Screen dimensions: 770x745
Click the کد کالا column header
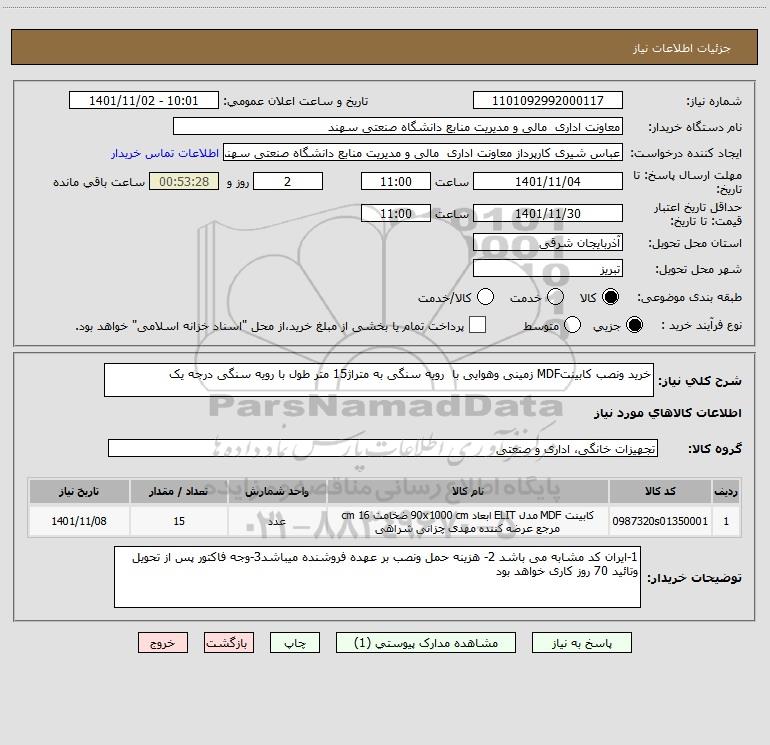click(660, 492)
